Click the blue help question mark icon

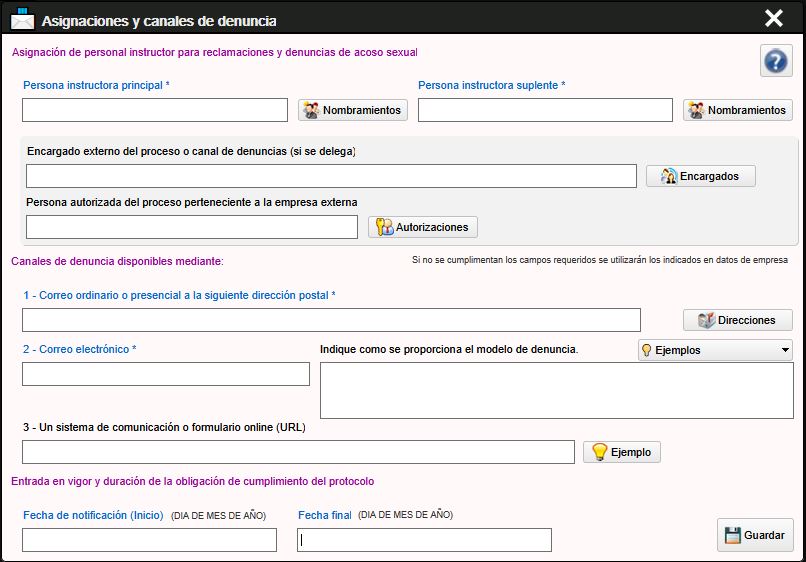pyautogui.click(x=776, y=61)
